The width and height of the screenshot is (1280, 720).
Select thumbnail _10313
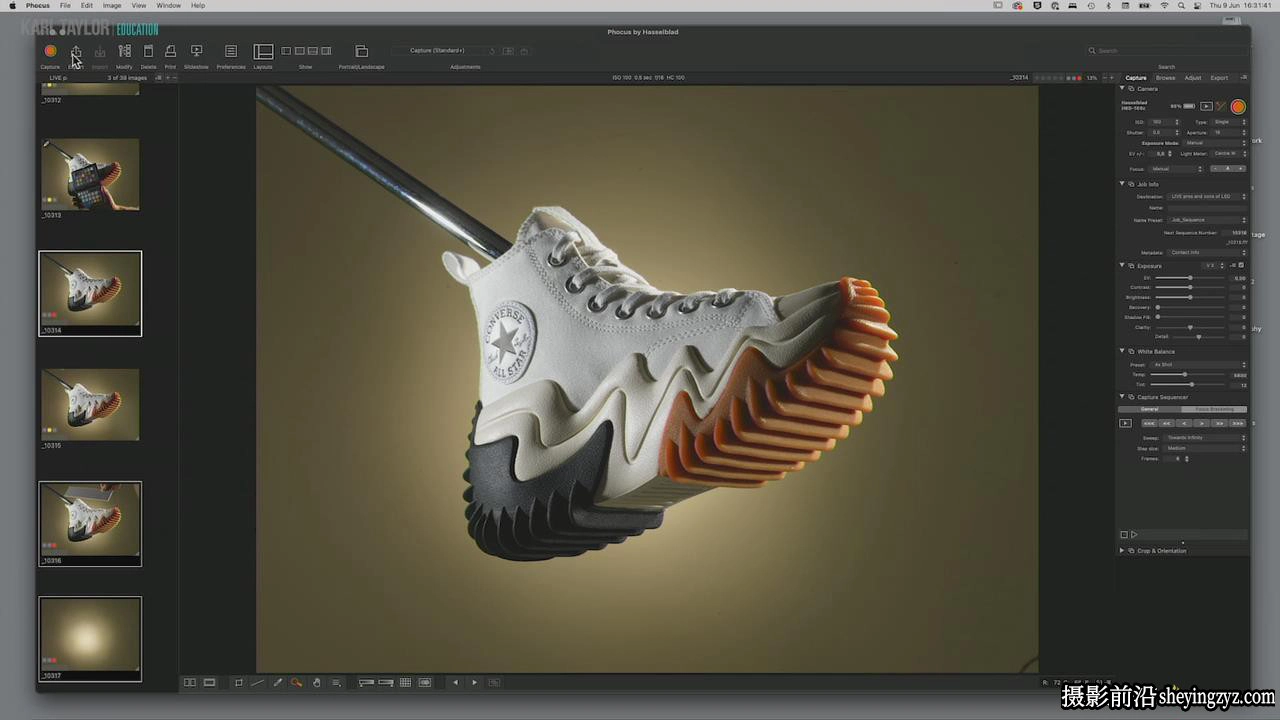point(90,174)
